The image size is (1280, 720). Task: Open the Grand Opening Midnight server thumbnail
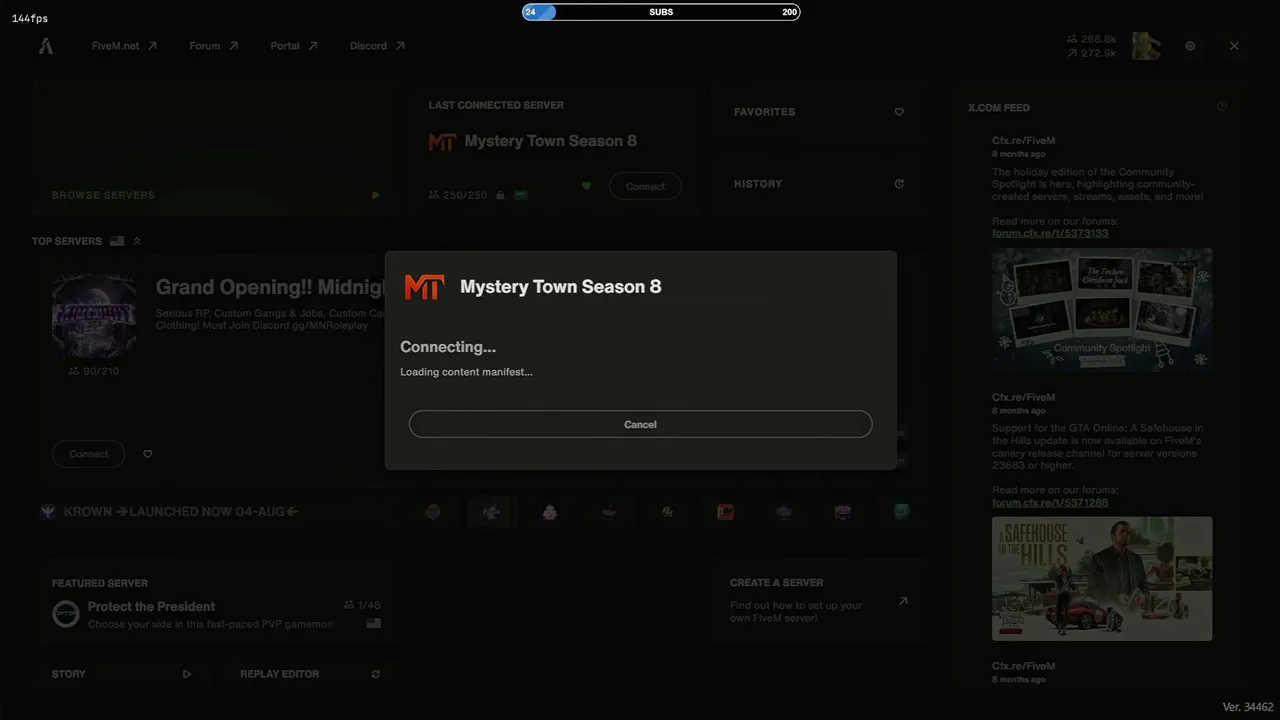click(x=94, y=315)
